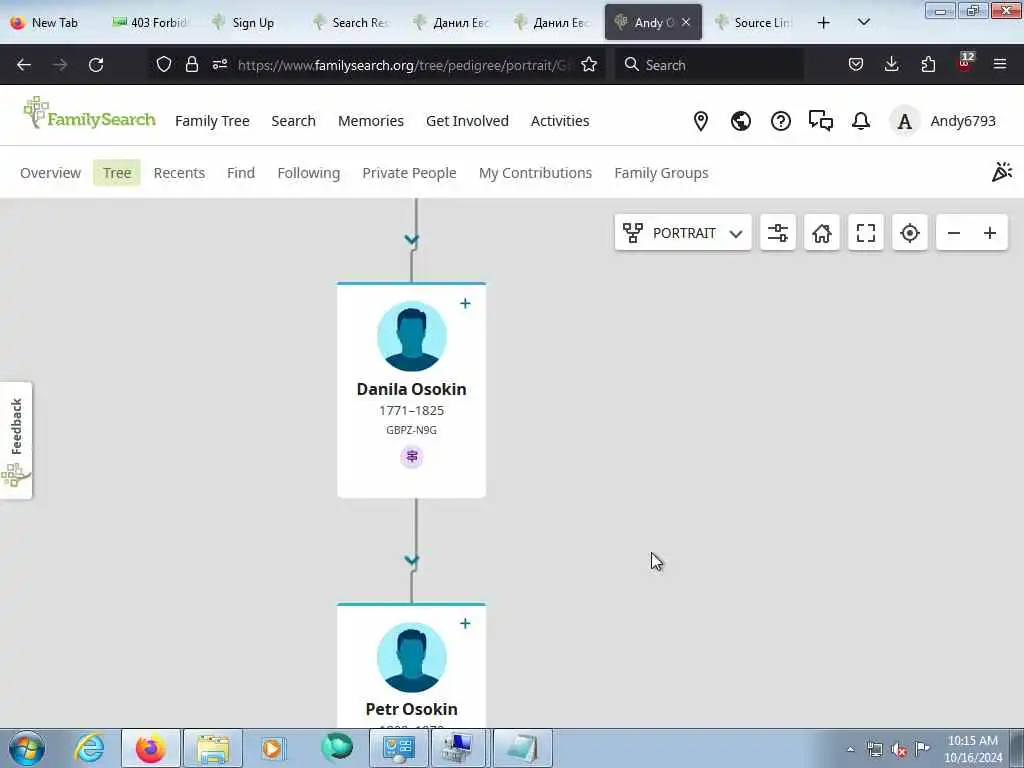This screenshot has width=1024, height=768.
Task: Open the Feedback side tab
Action: coord(16,440)
